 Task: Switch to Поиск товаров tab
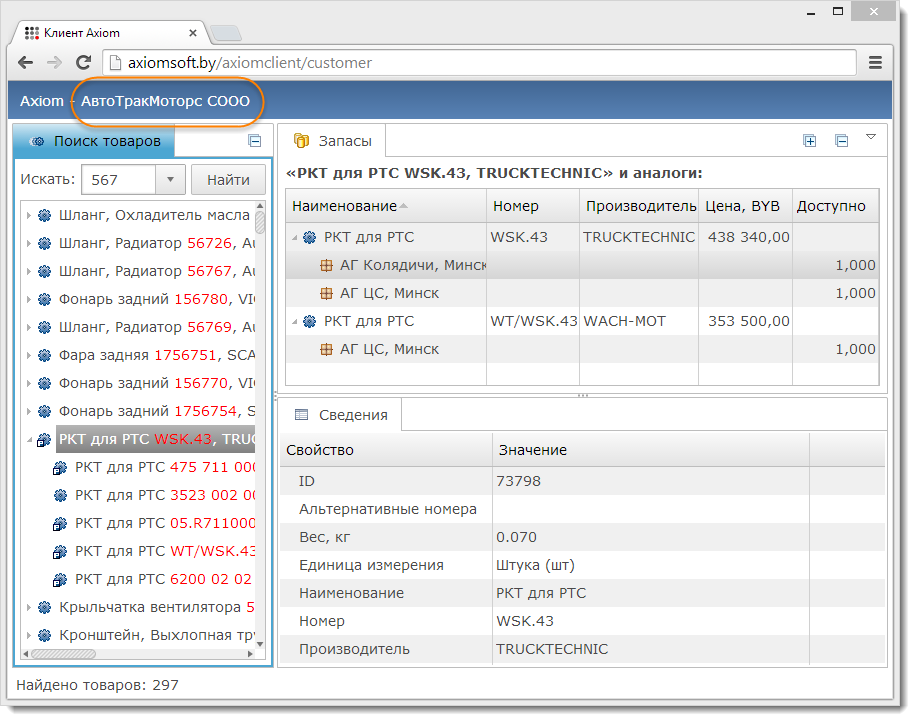pyautogui.click(x=94, y=141)
